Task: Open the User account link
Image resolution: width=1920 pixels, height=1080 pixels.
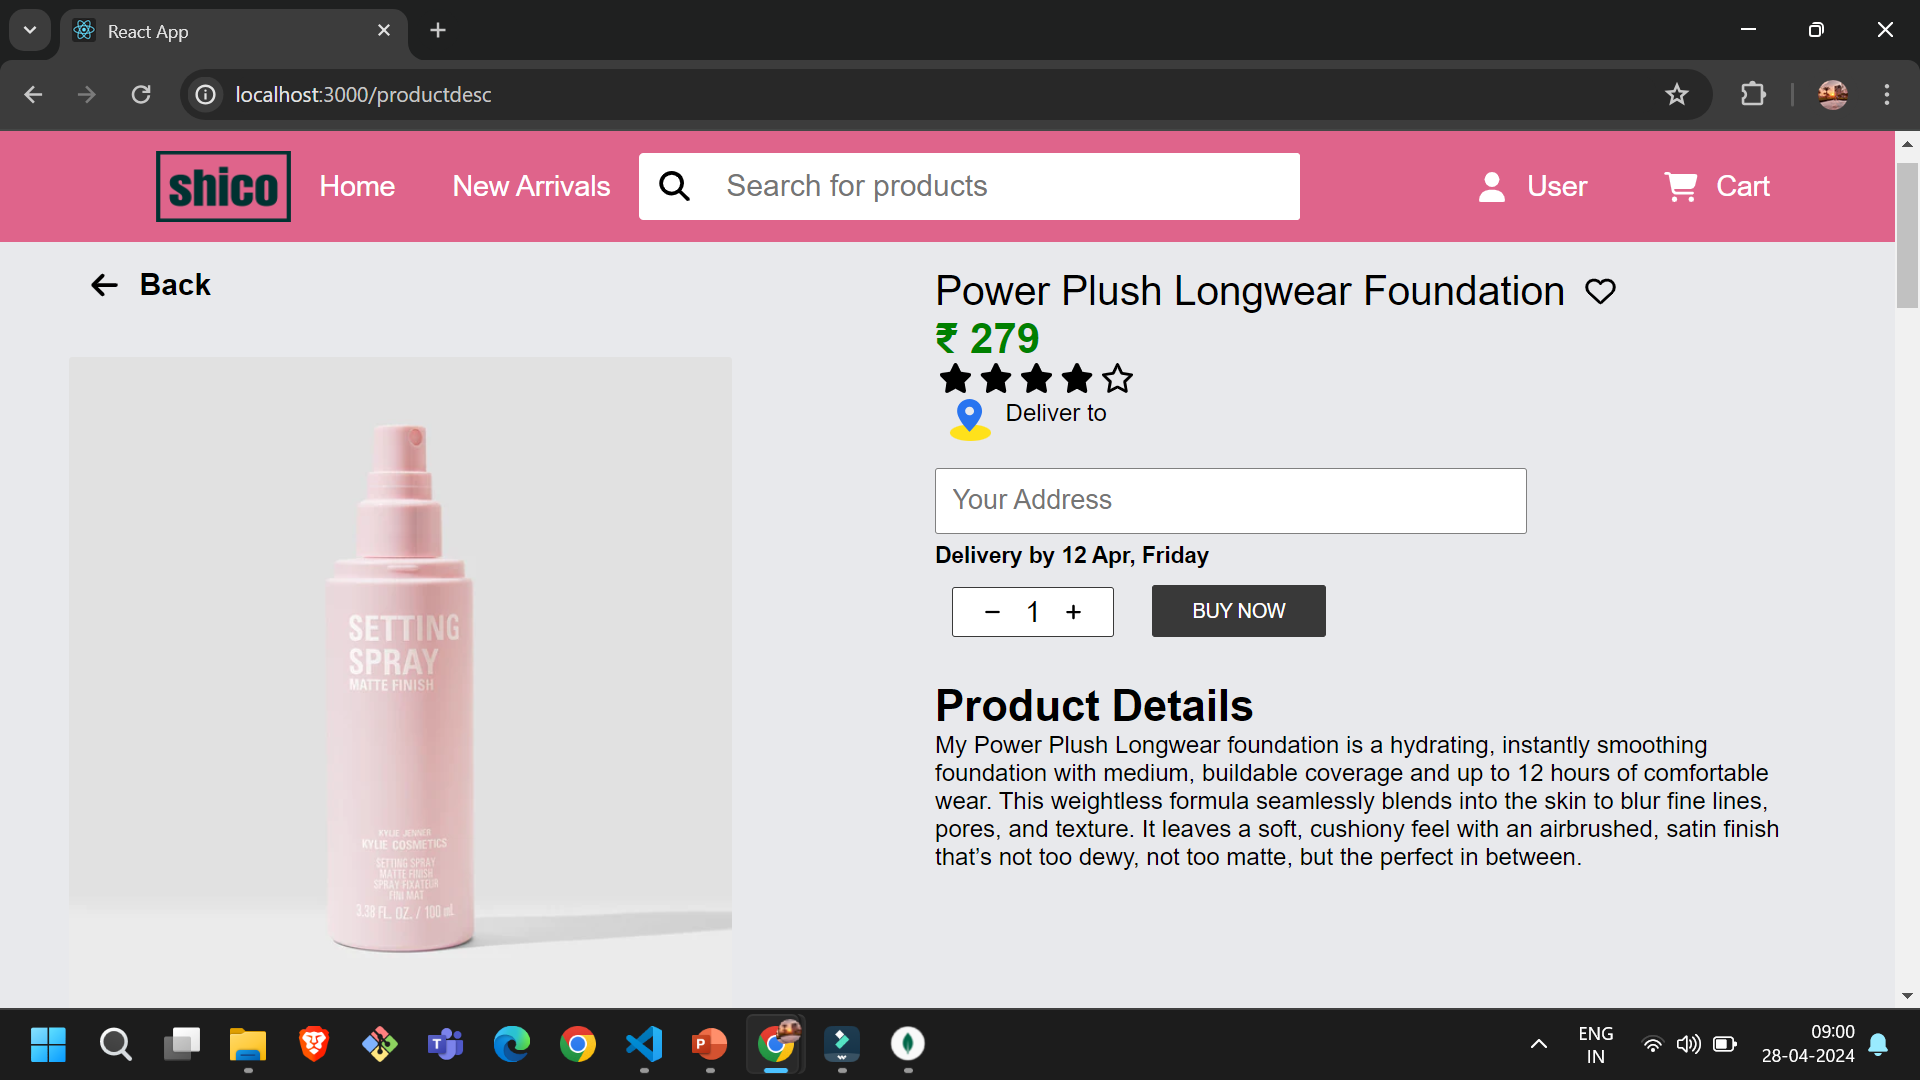Action: point(1557,186)
